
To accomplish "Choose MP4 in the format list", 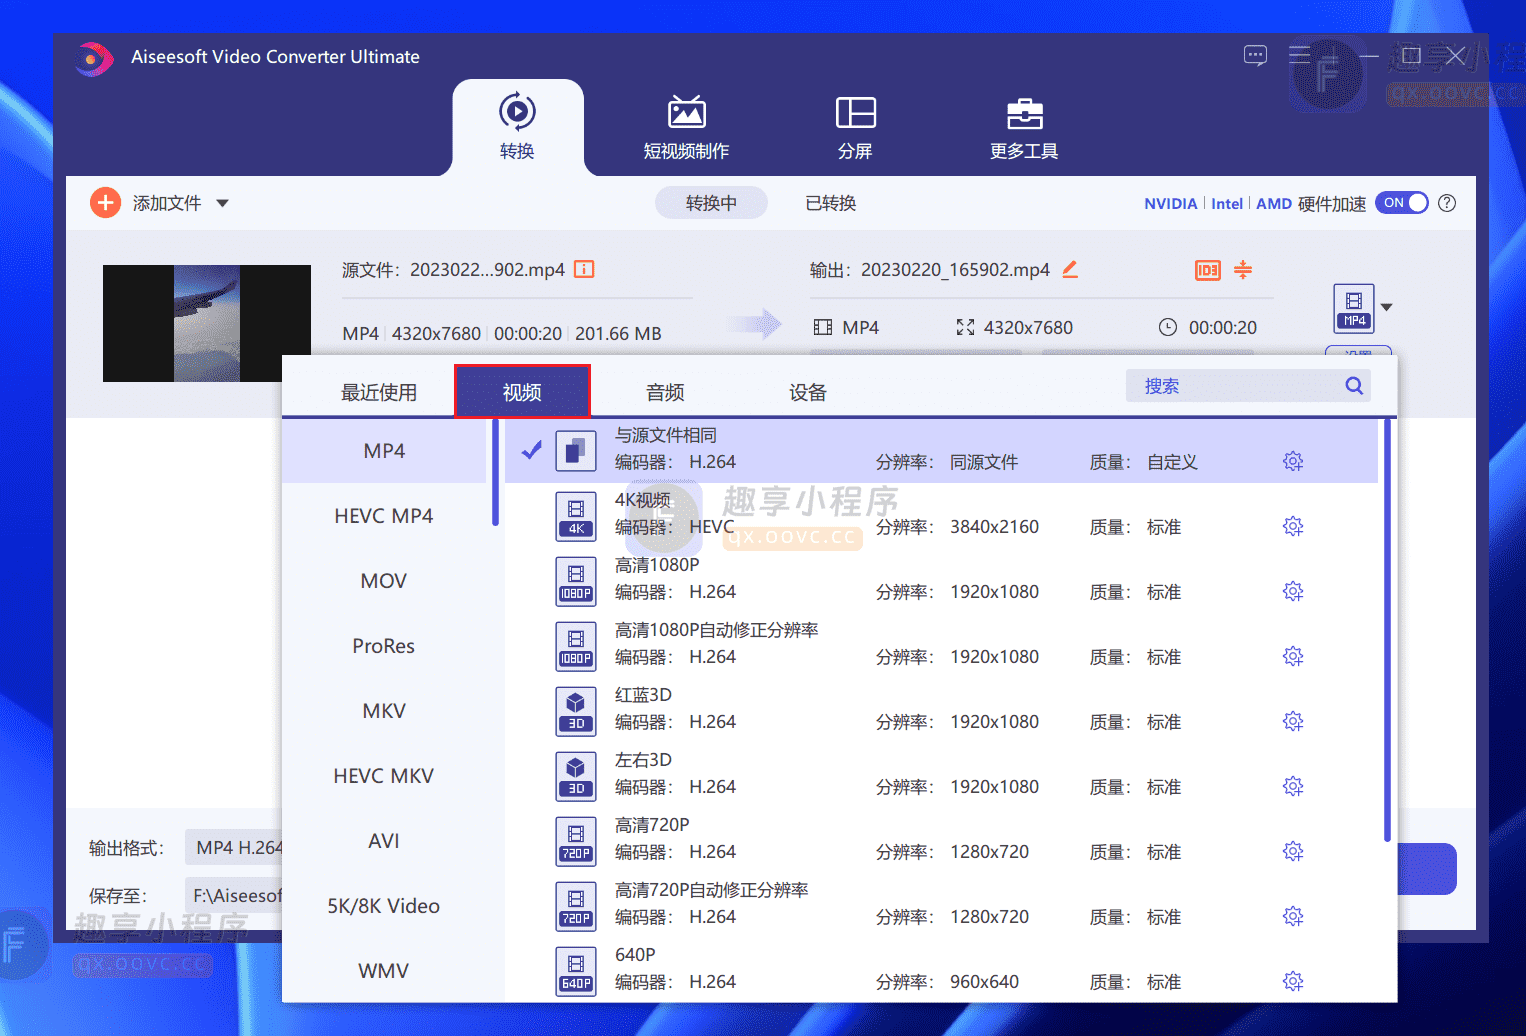I will tap(384, 451).
